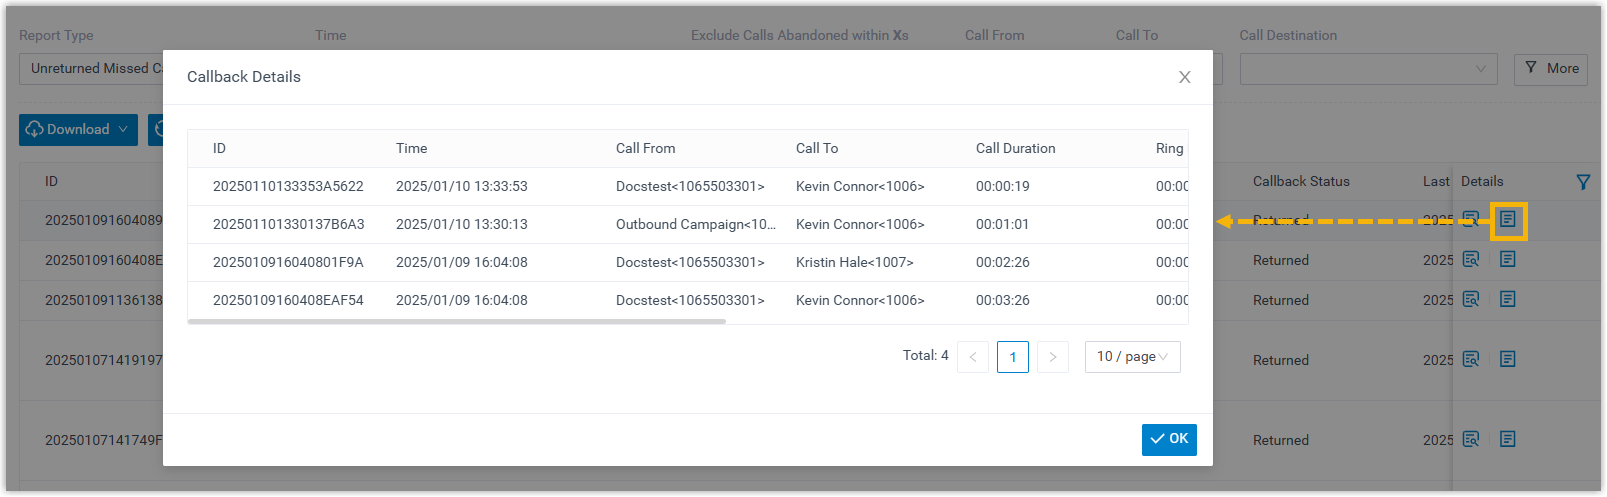The width and height of the screenshot is (1607, 497).
Task: Click callback details icon in second row
Action: pos(1507,260)
